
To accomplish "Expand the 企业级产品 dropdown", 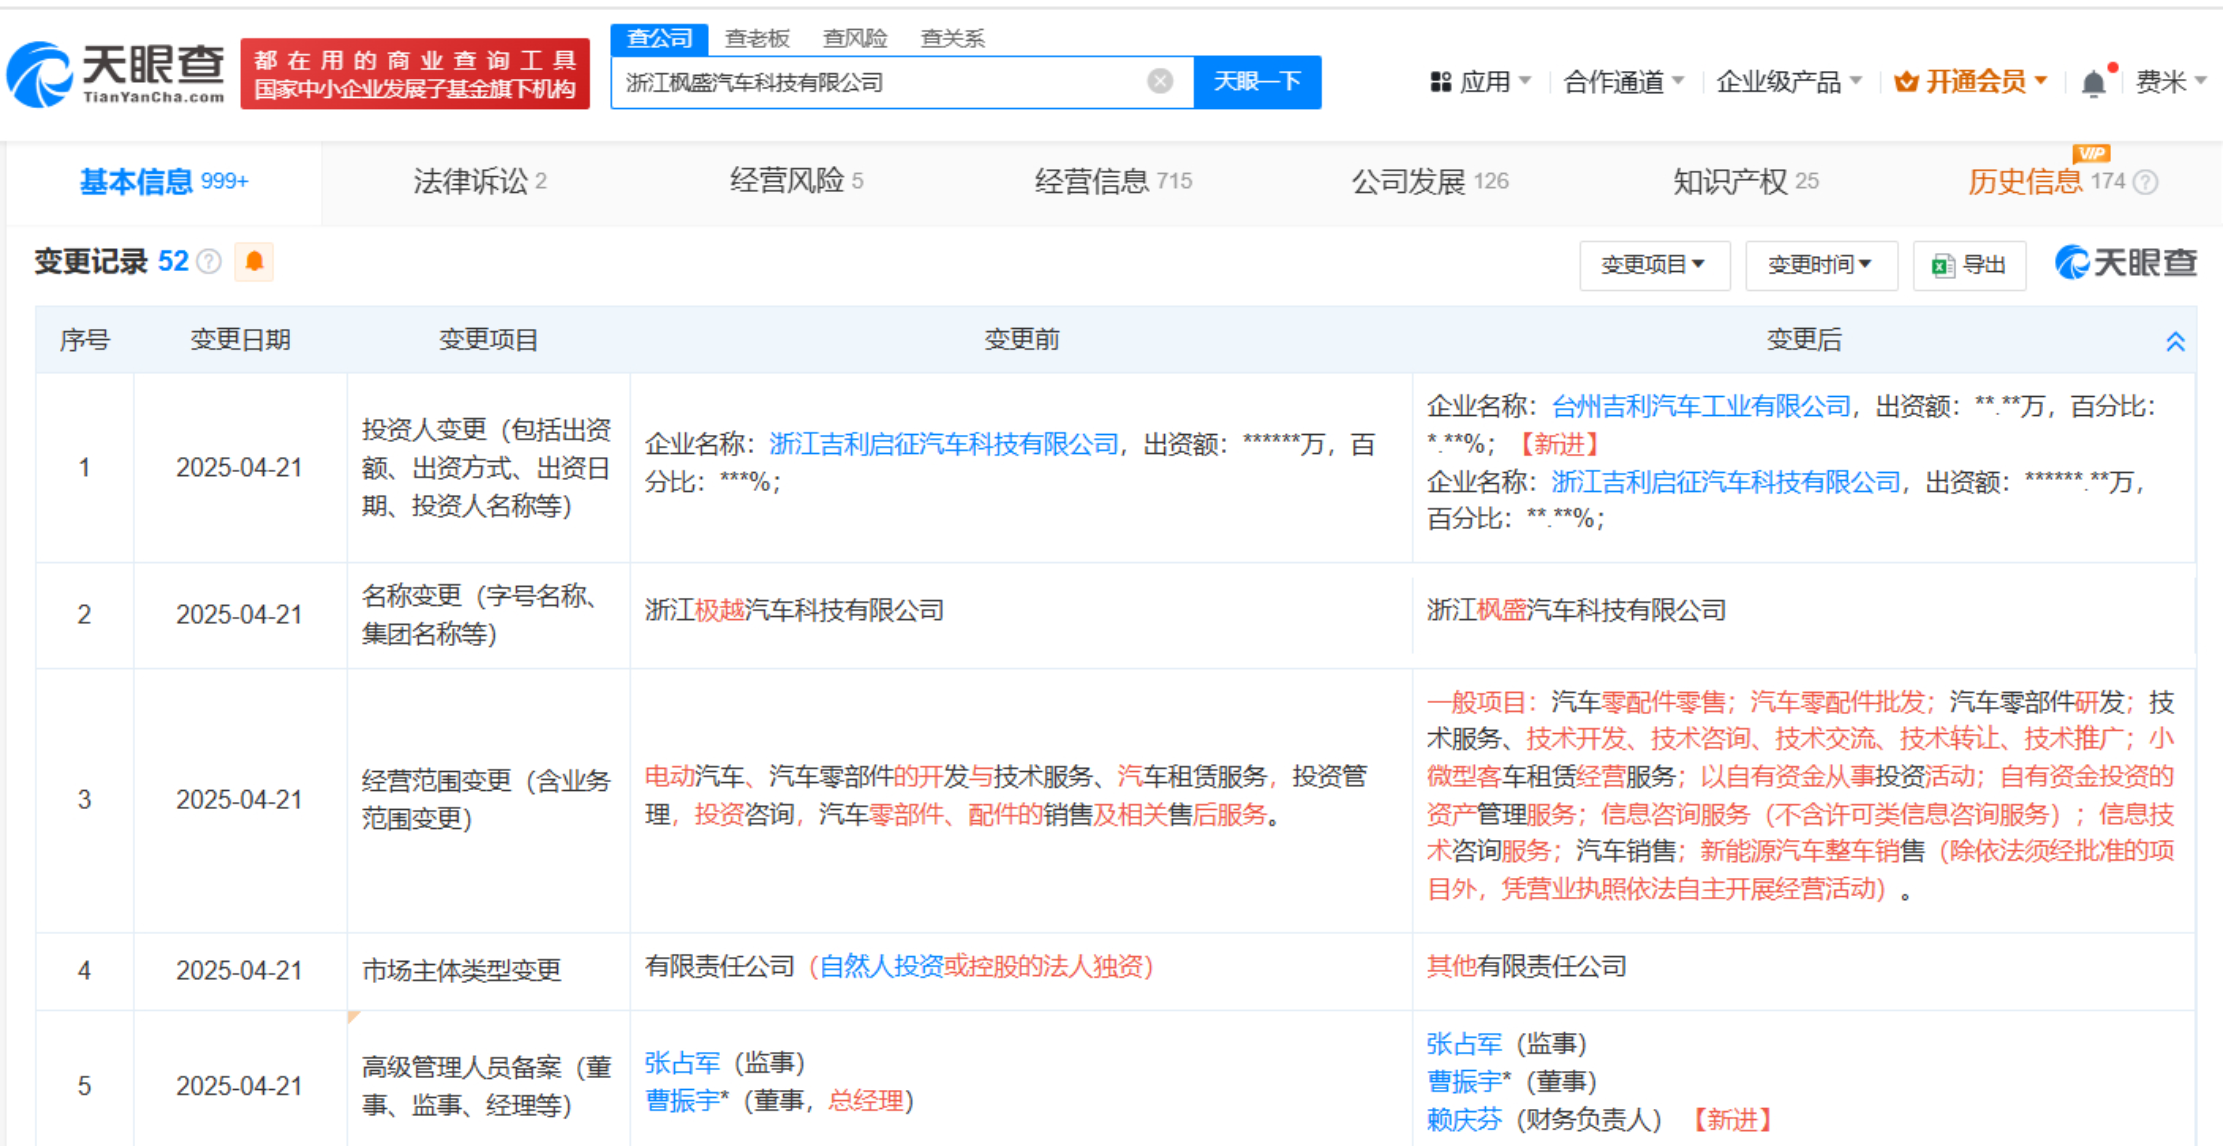I will coord(1789,82).
